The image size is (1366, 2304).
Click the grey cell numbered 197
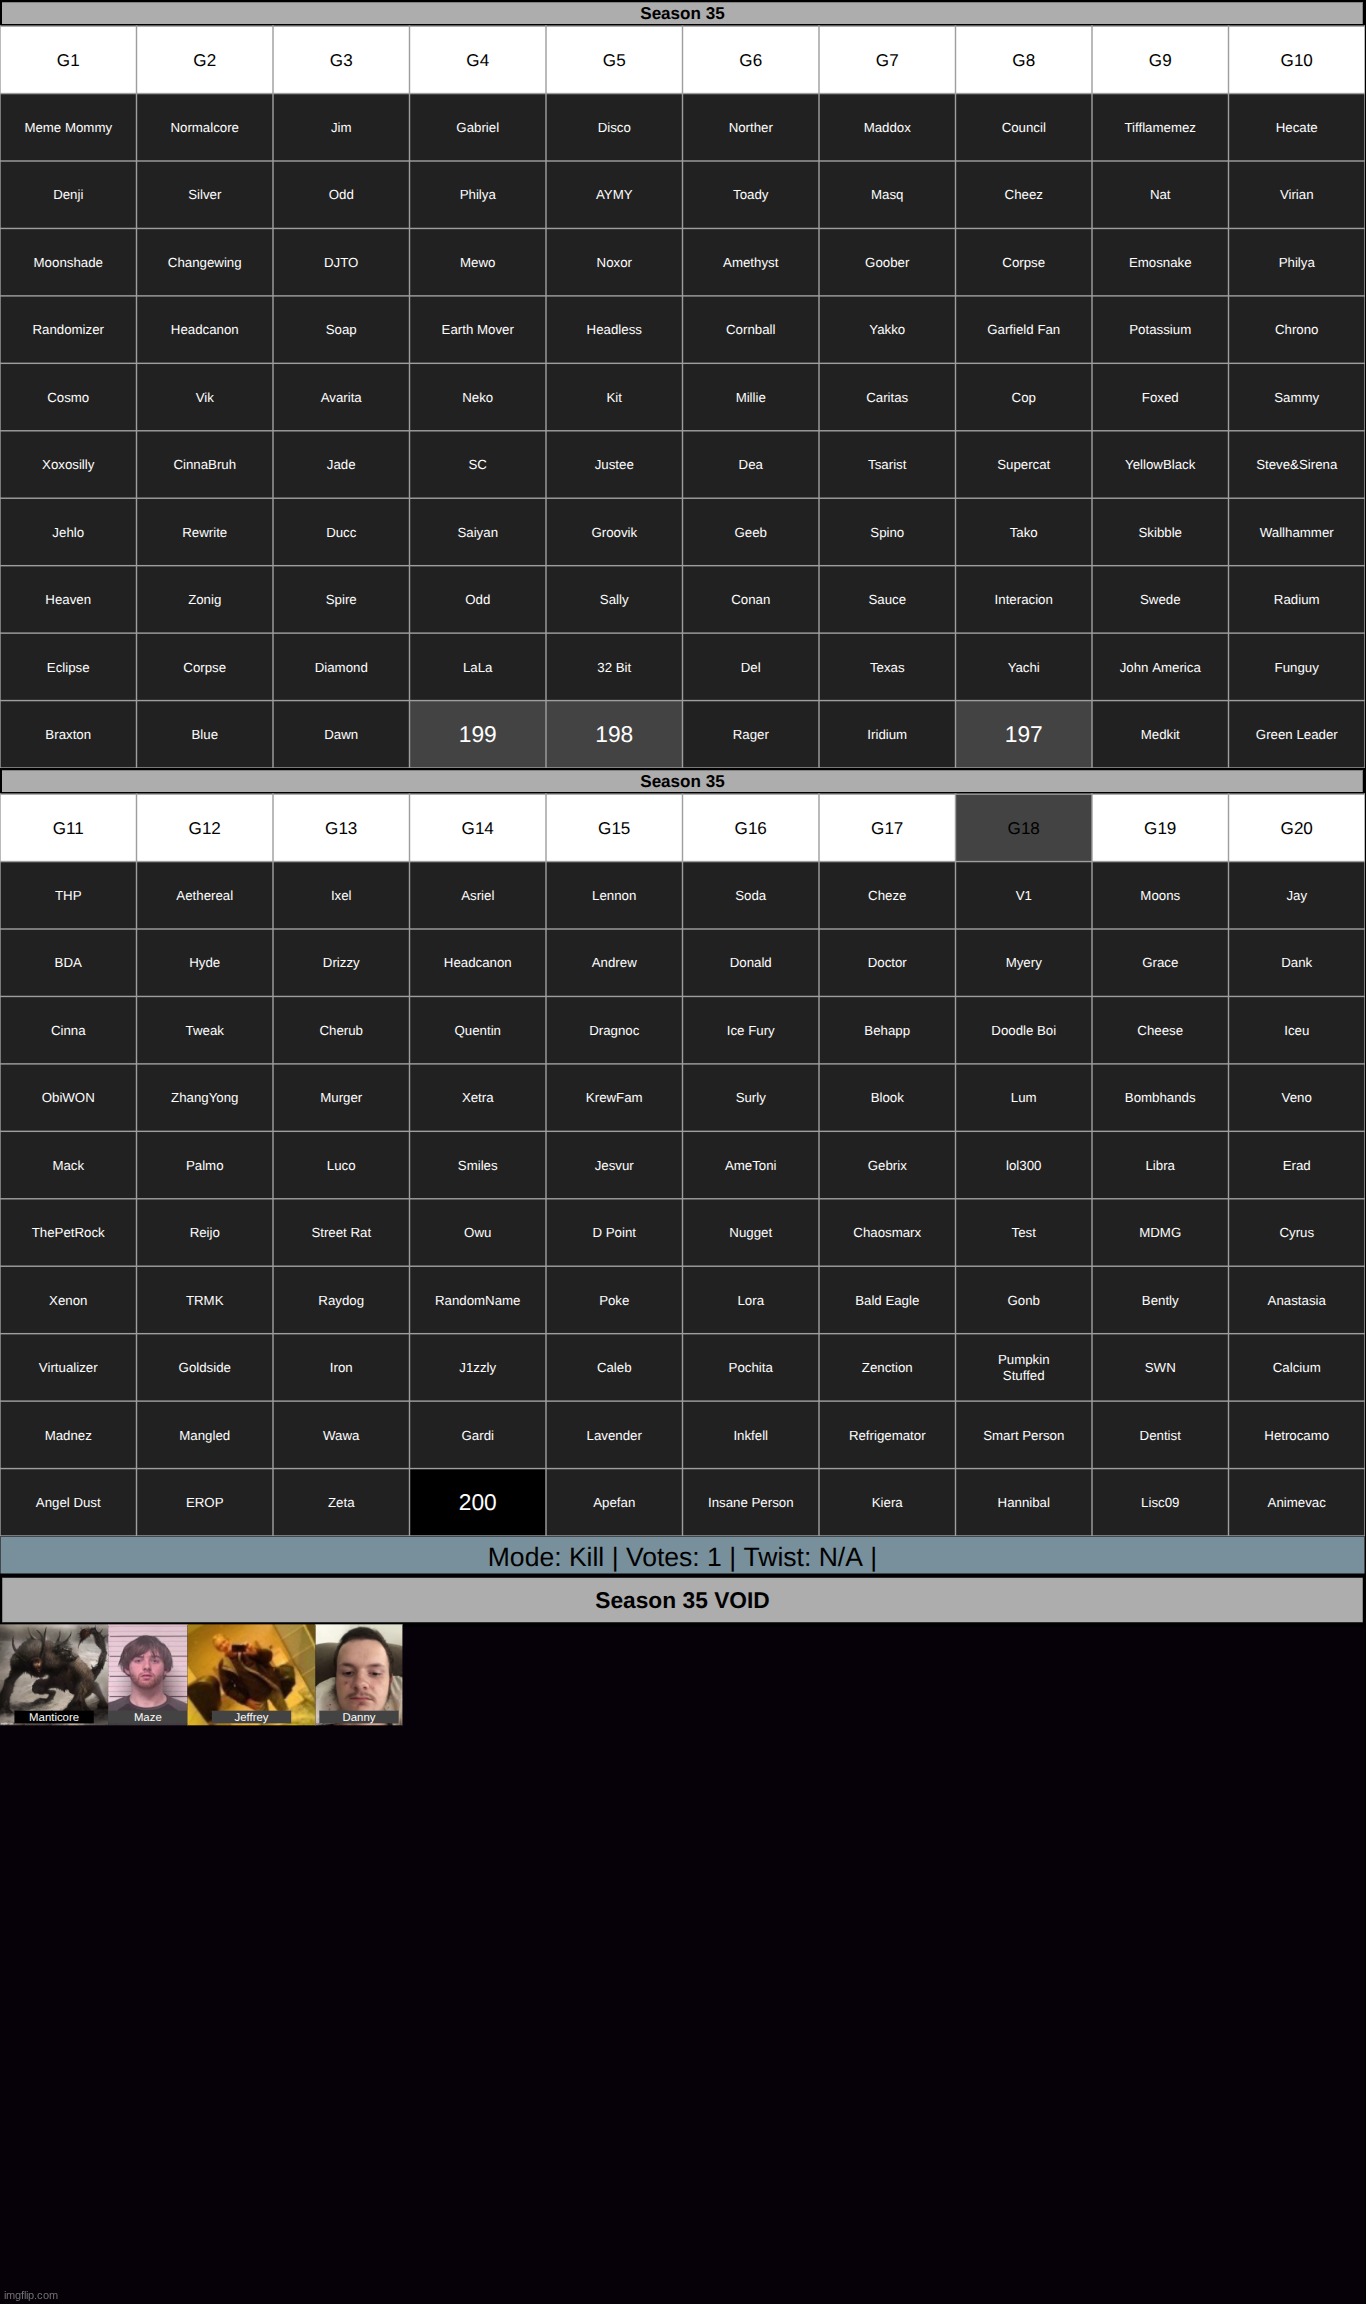coord(1023,734)
